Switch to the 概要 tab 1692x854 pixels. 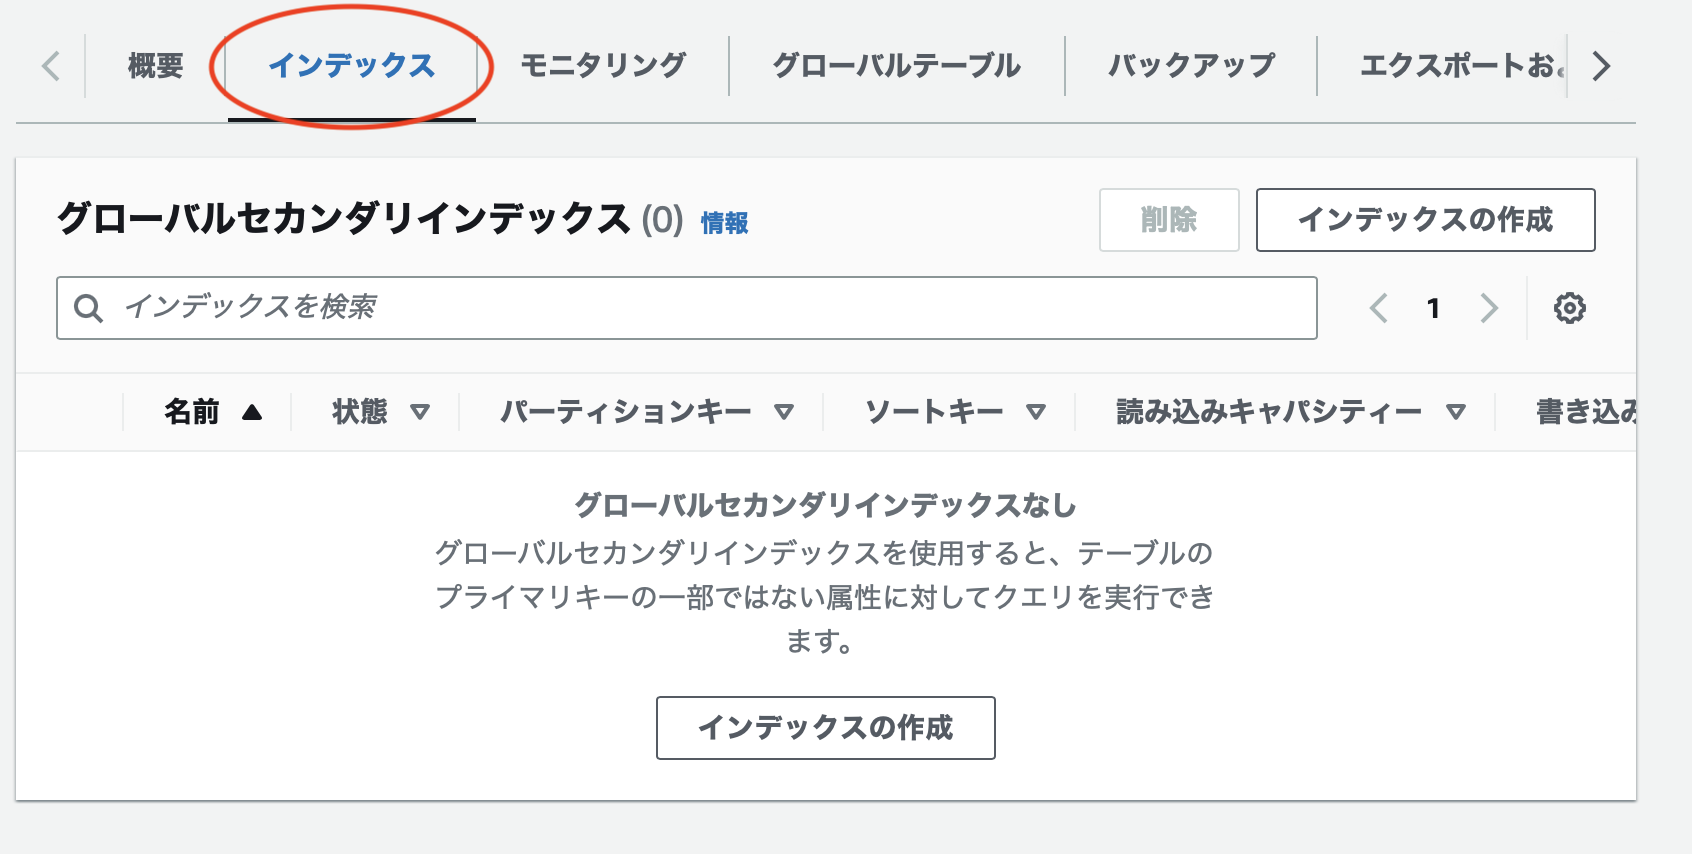(156, 66)
